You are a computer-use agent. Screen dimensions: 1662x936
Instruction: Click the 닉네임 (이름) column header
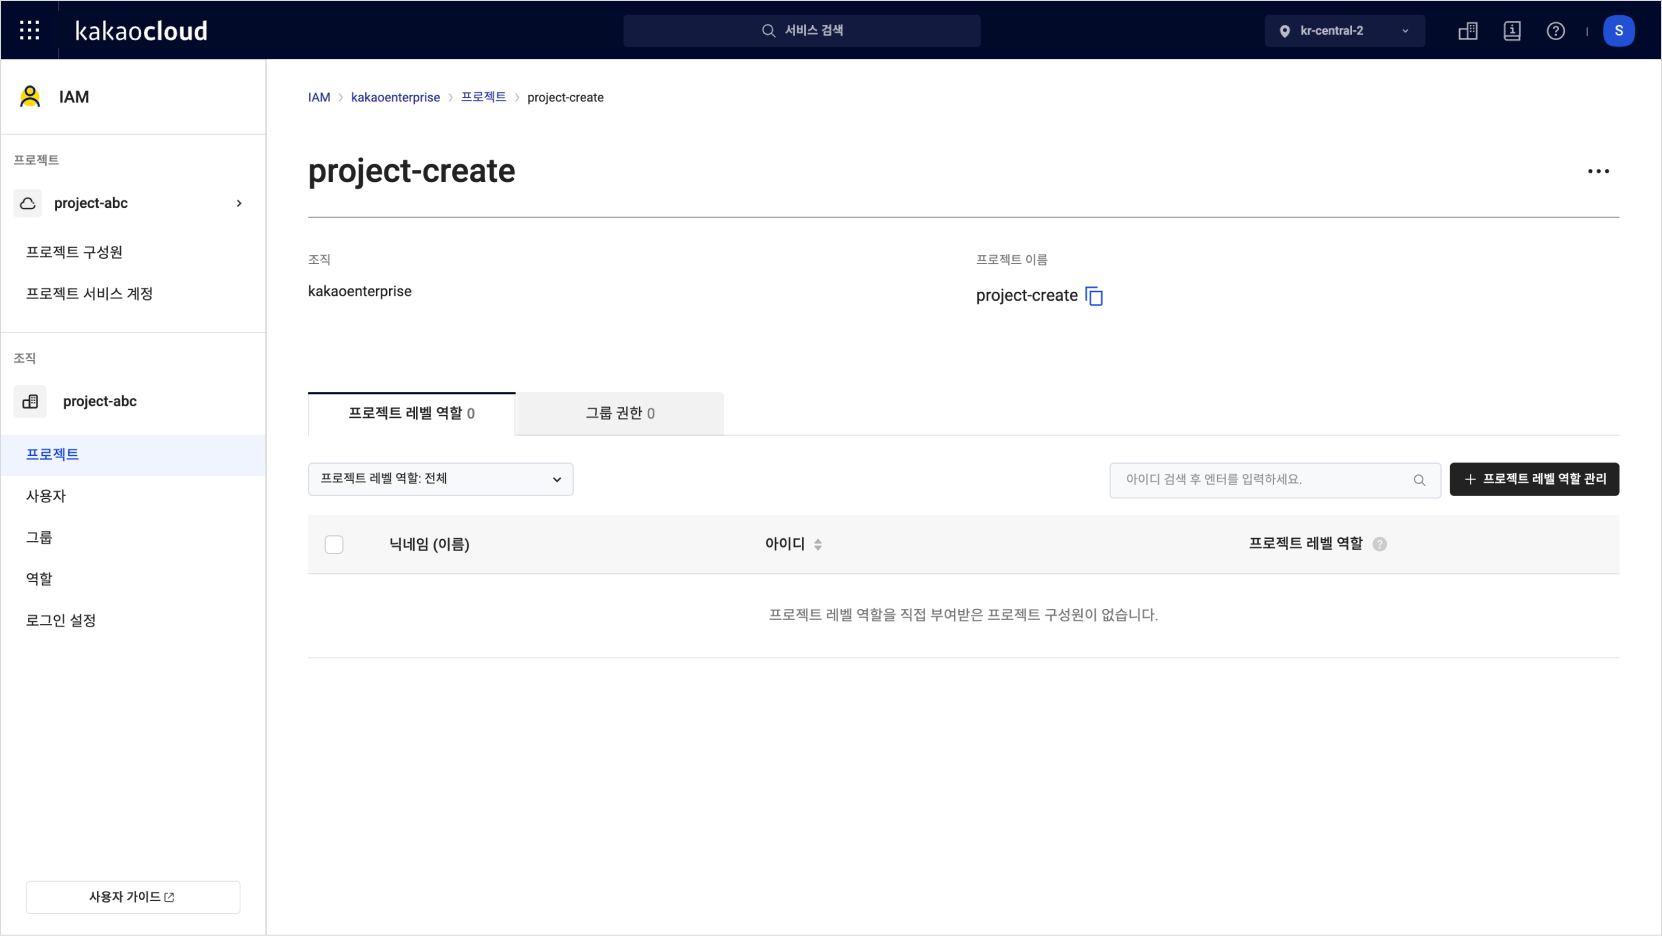tap(429, 545)
